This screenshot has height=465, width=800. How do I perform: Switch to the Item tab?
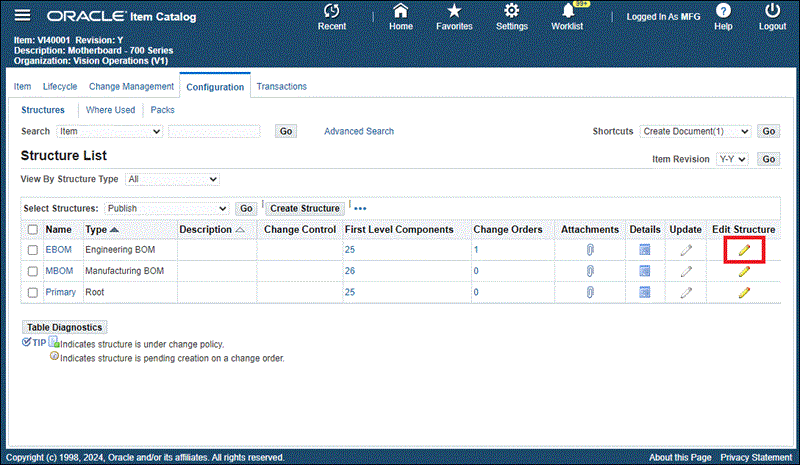[x=22, y=86]
